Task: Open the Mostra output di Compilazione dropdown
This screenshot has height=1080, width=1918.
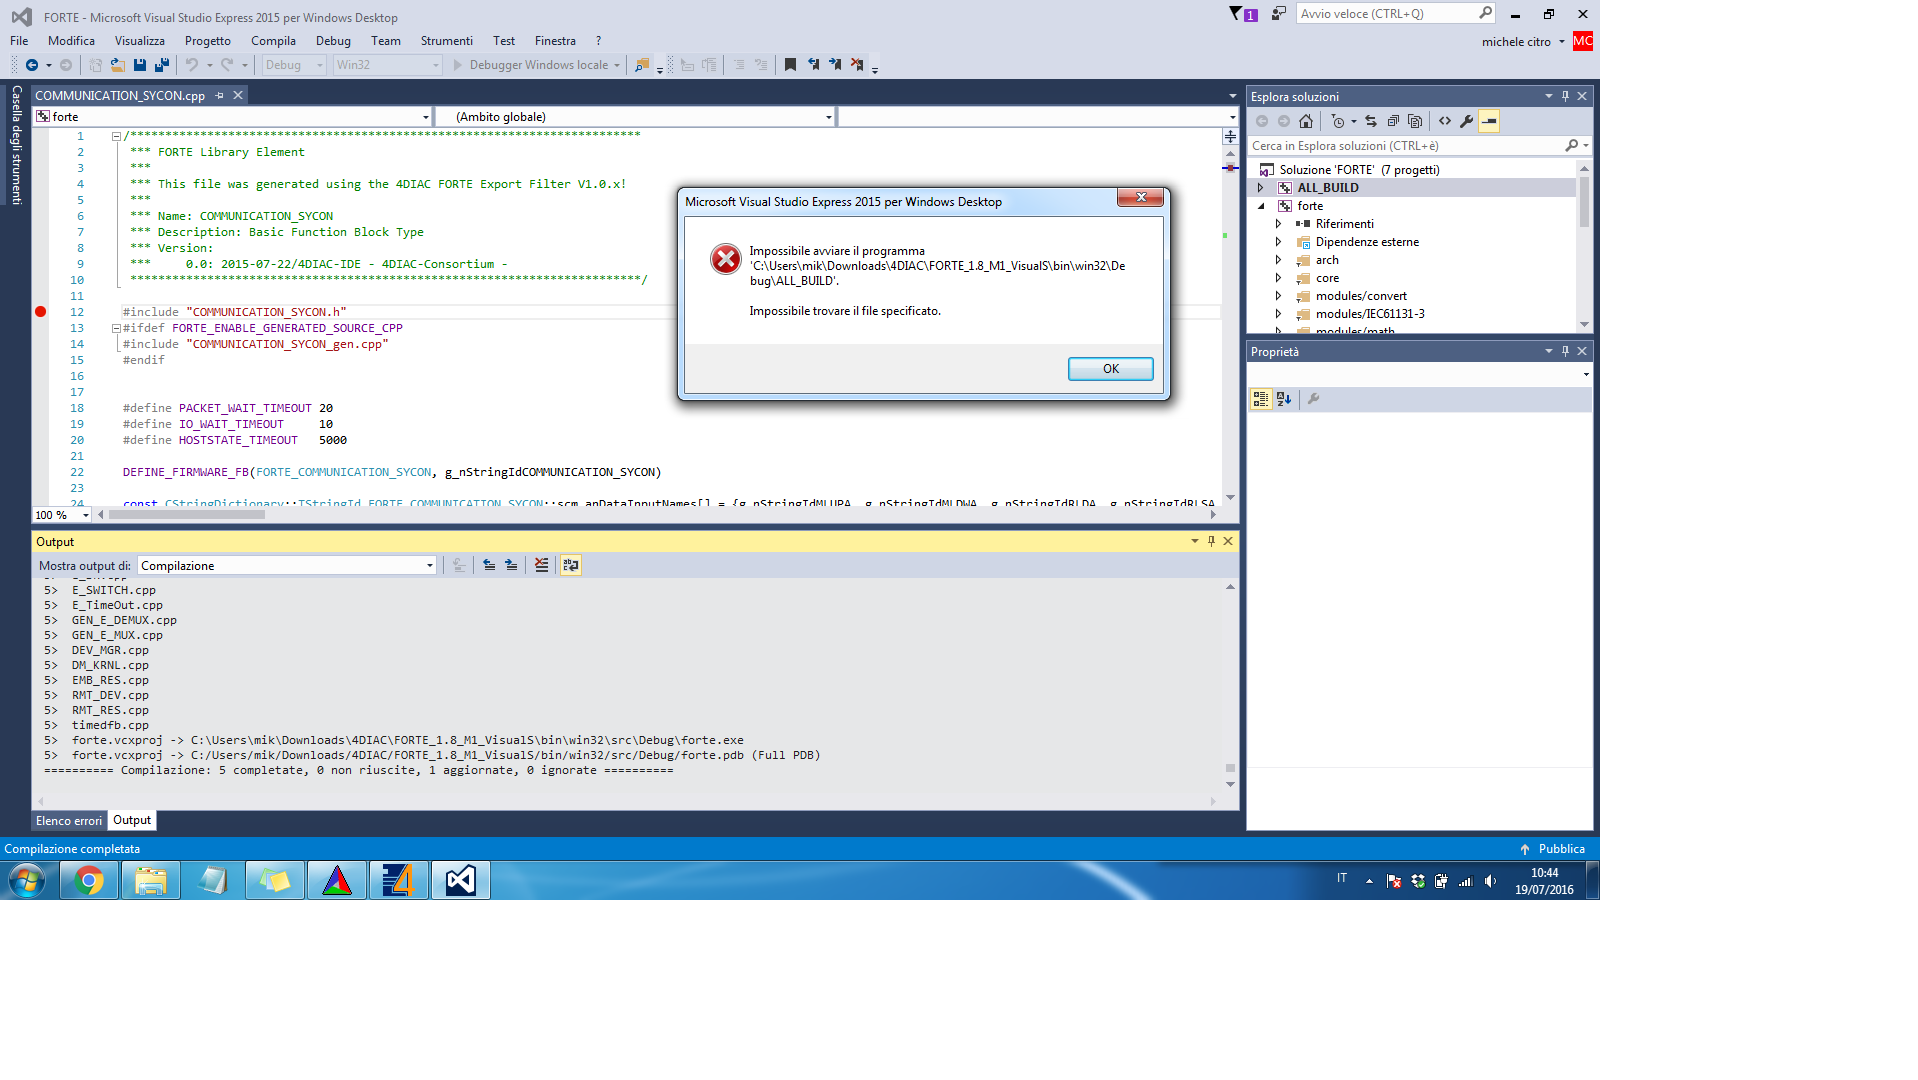Action: click(287, 566)
